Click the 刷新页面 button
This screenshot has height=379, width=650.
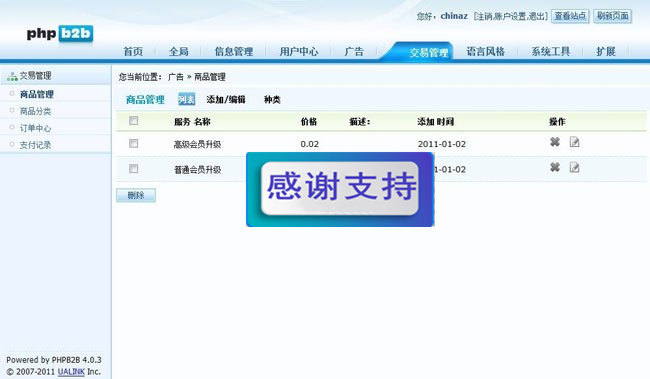612,16
